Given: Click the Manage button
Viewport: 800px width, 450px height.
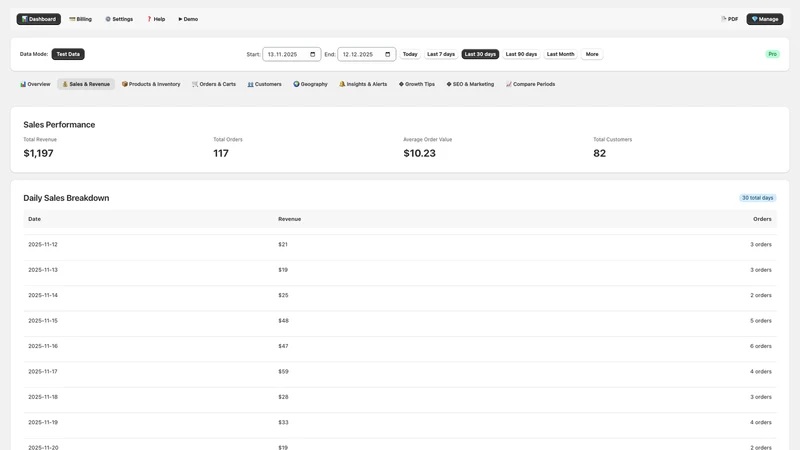Looking at the screenshot, I should (765, 19).
